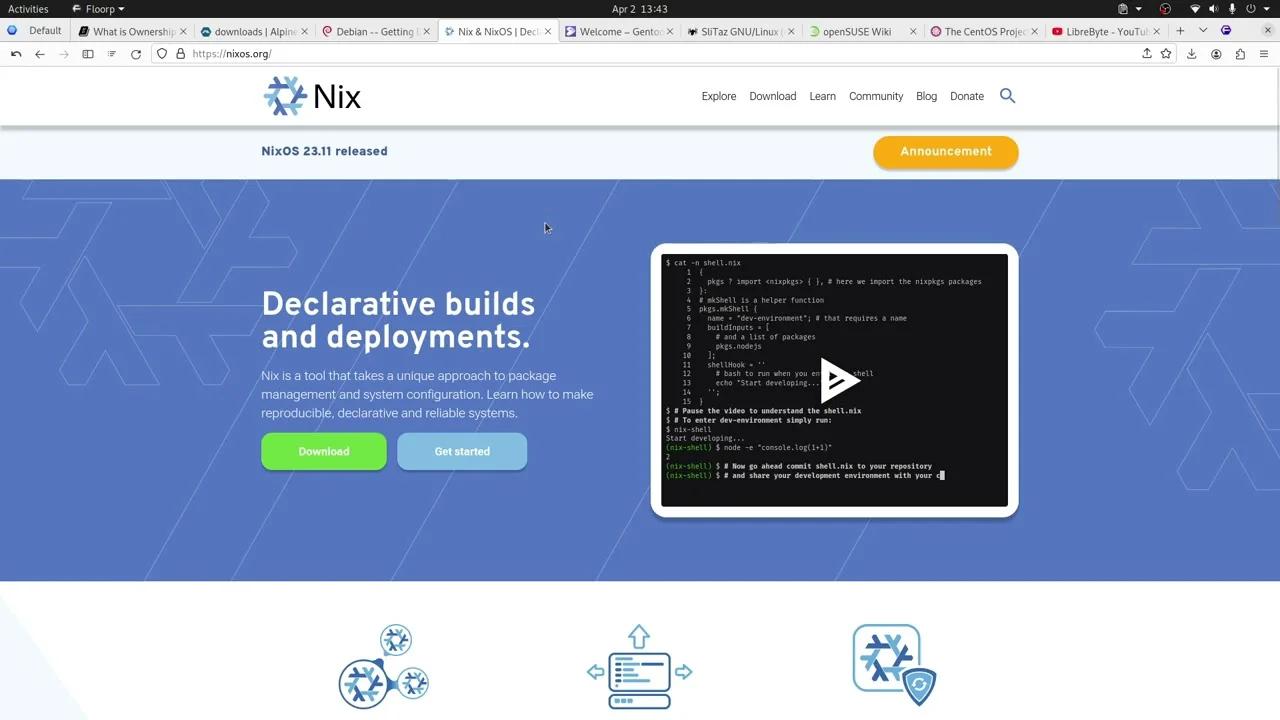This screenshot has height=720, width=1280.
Task: Click the window with arrows illustration
Action: (x=639, y=667)
